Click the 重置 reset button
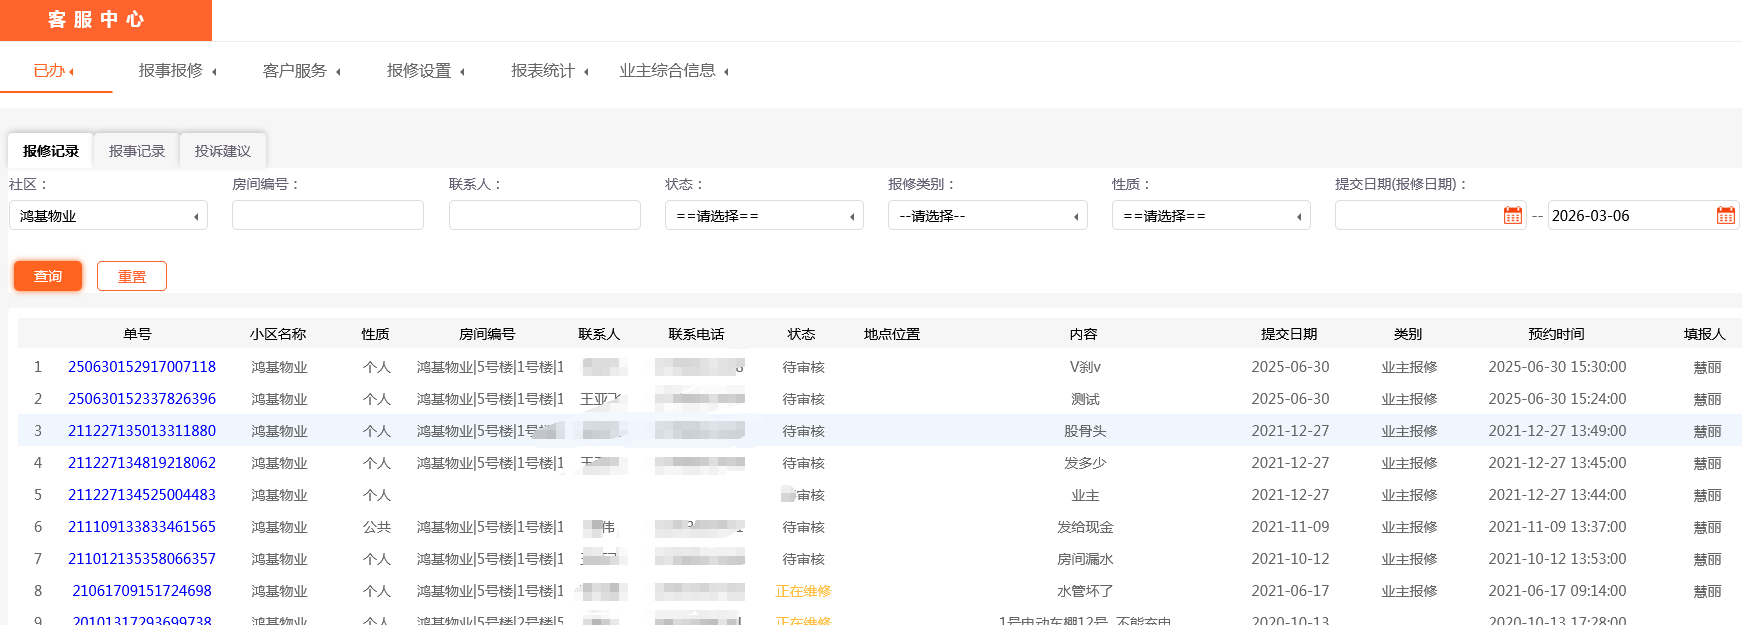This screenshot has width=1742, height=625. click(132, 276)
